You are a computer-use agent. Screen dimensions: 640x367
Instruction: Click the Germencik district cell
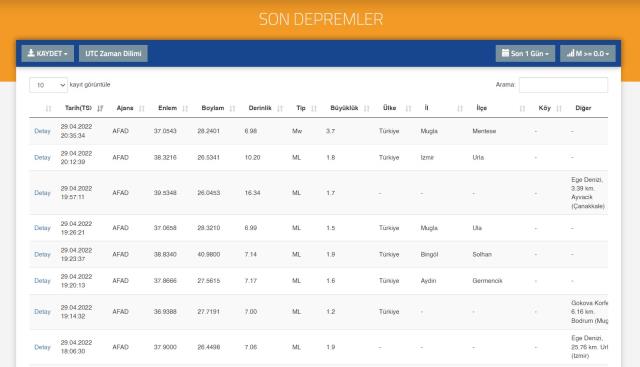click(487, 281)
